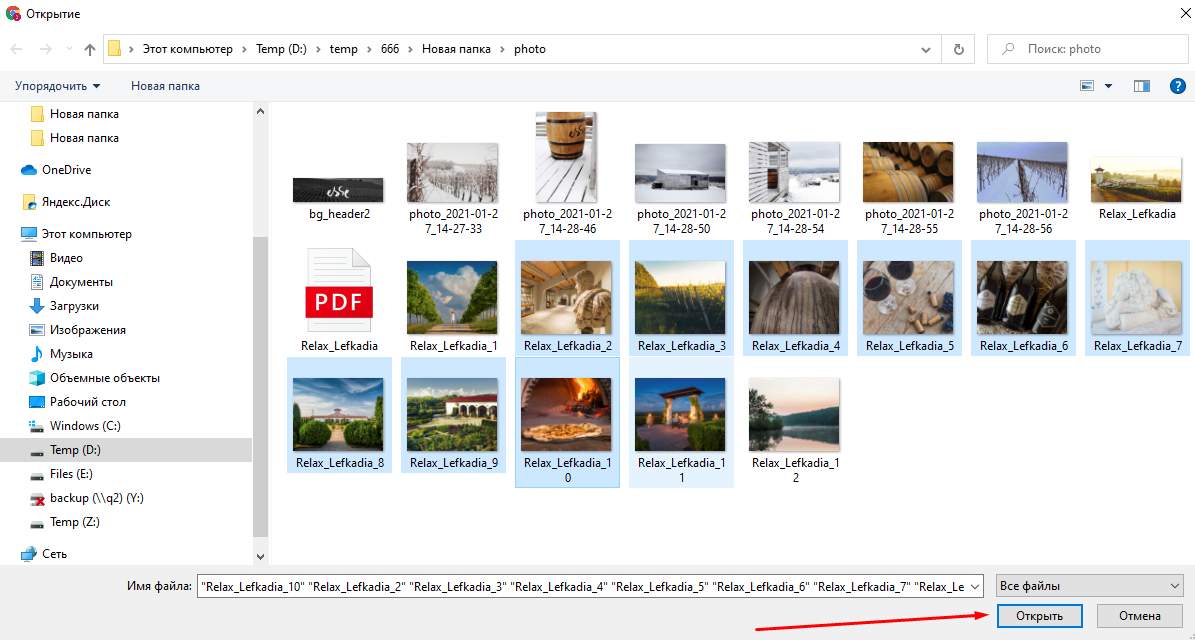Screen dimensions: 1195x640
Task: Toggle the preview pane icon
Action: click(x=1141, y=86)
